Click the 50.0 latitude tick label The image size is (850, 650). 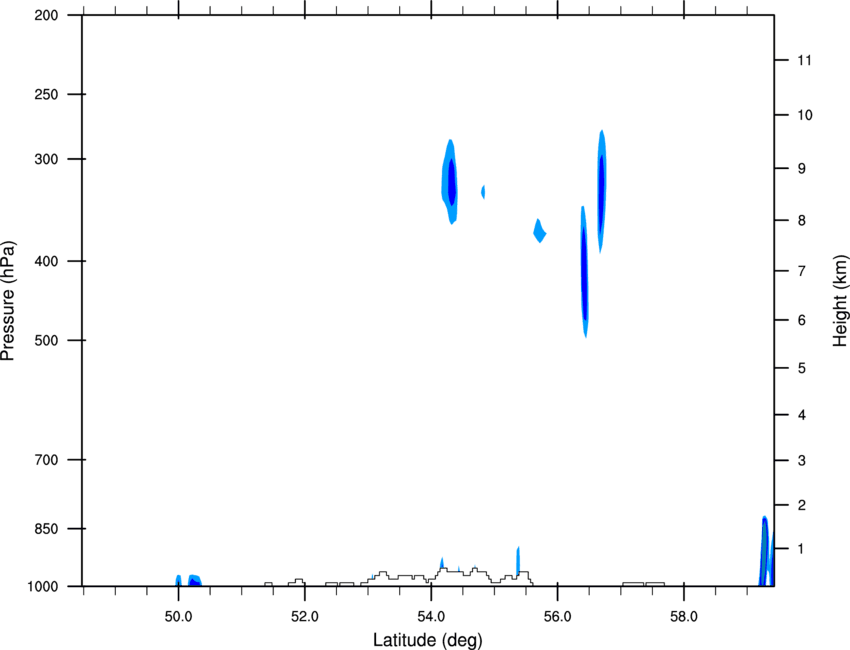(x=178, y=617)
